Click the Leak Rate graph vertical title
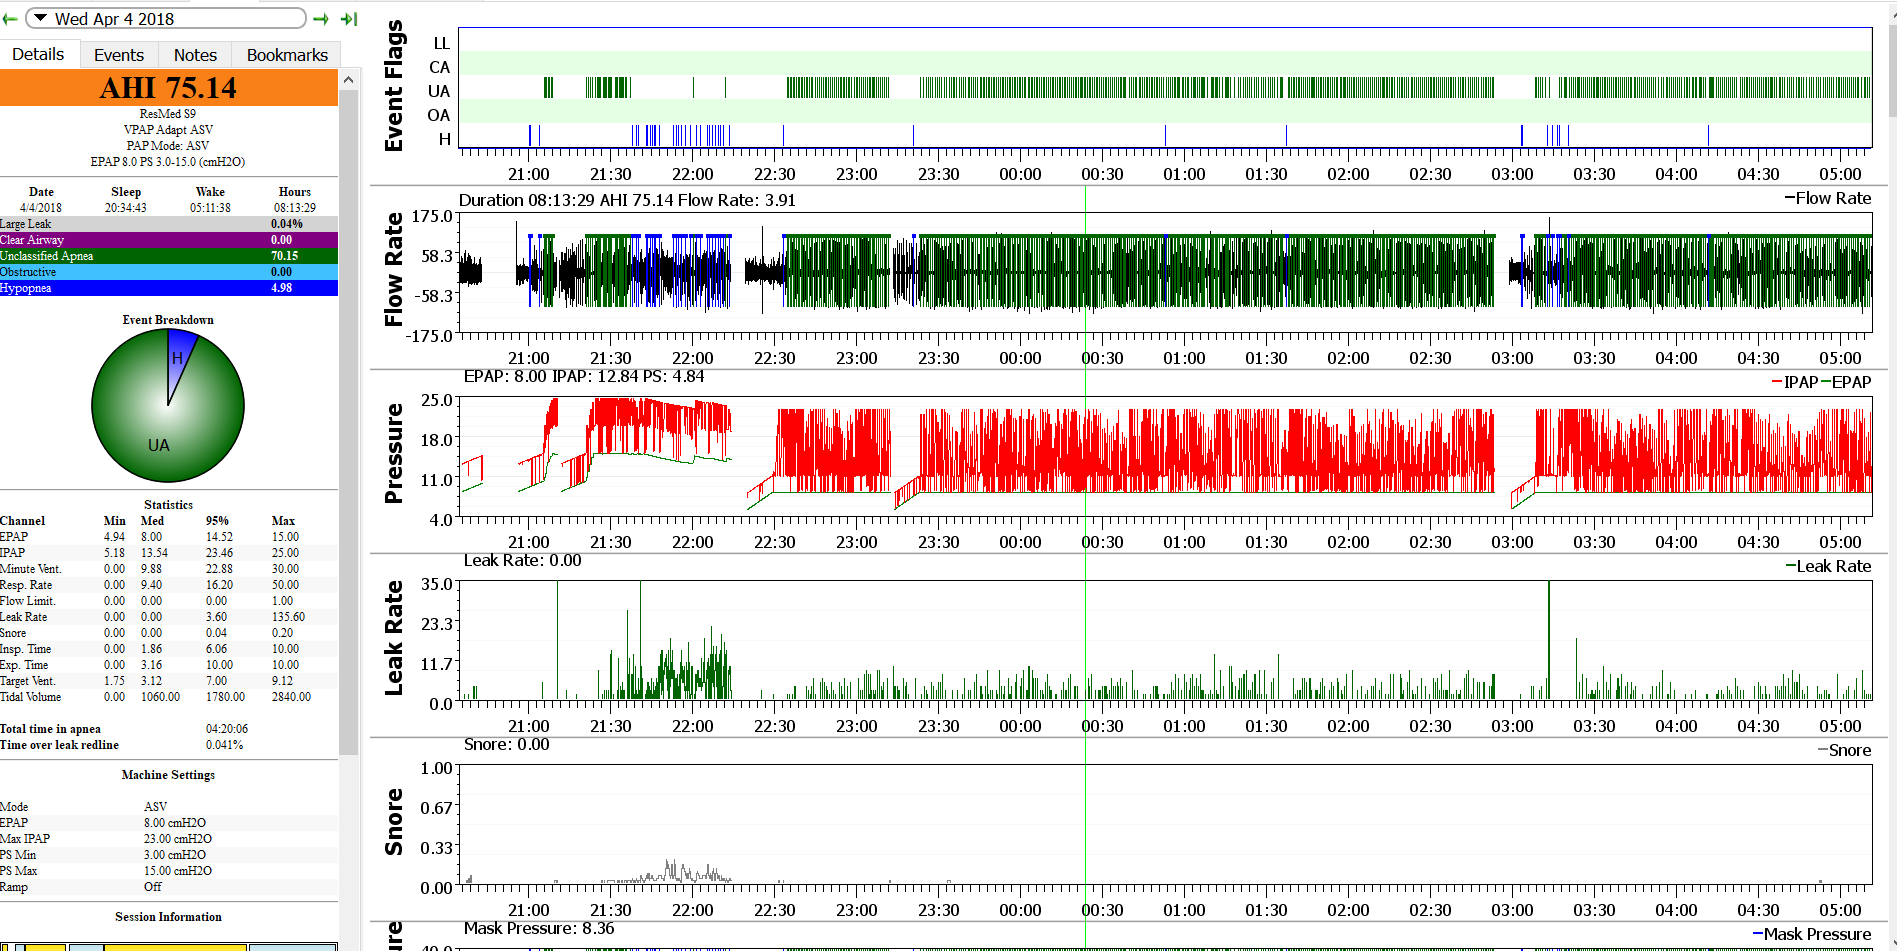 (394, 638)
